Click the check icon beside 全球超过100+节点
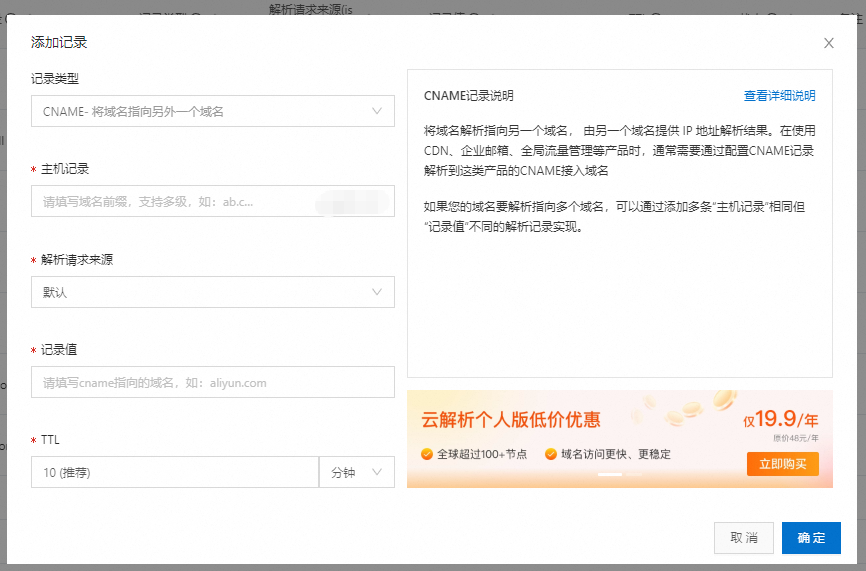The height and width of the screenshot is (571, 866). (x=427, y=454)
